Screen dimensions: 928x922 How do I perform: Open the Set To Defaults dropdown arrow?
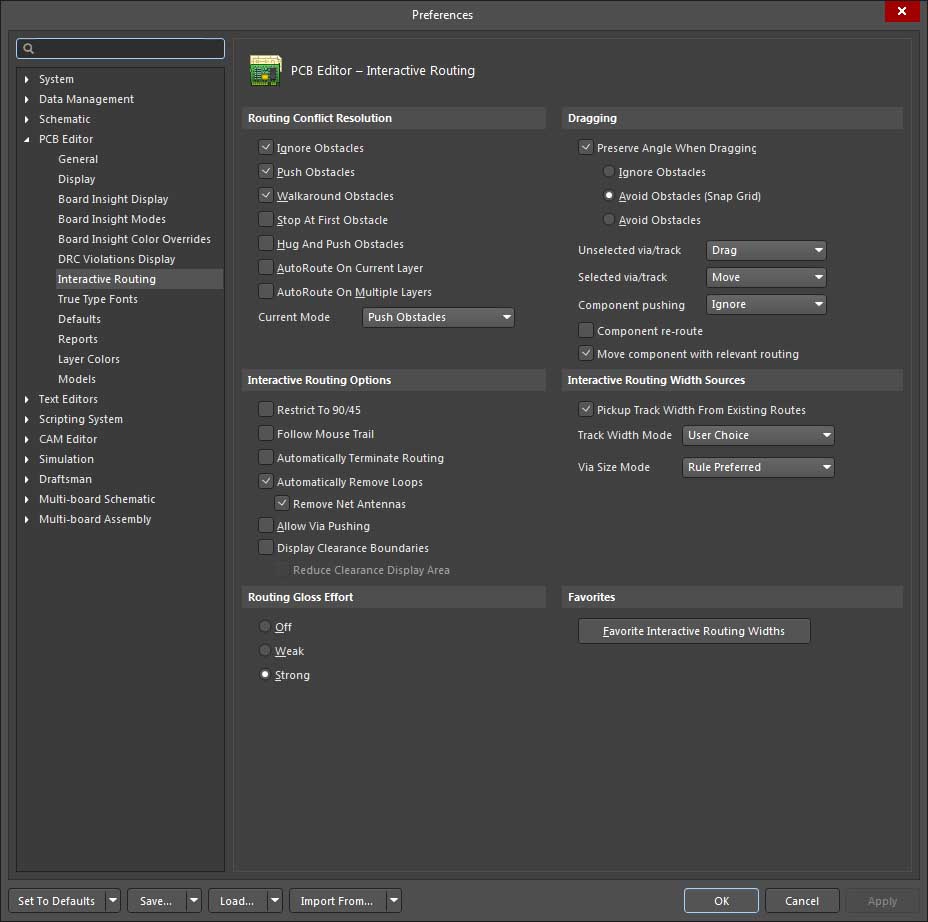pyautogui.click(x=112, y=901)
